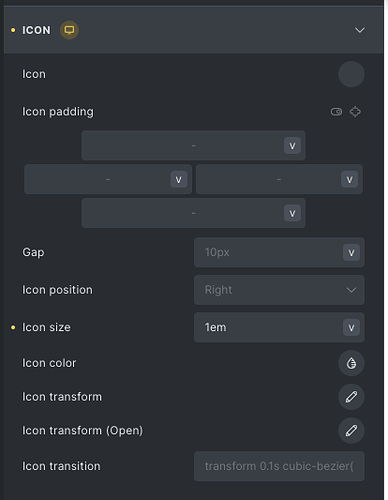Click the ICON section header title
This screenshot has width=388, height=500.
36,30
